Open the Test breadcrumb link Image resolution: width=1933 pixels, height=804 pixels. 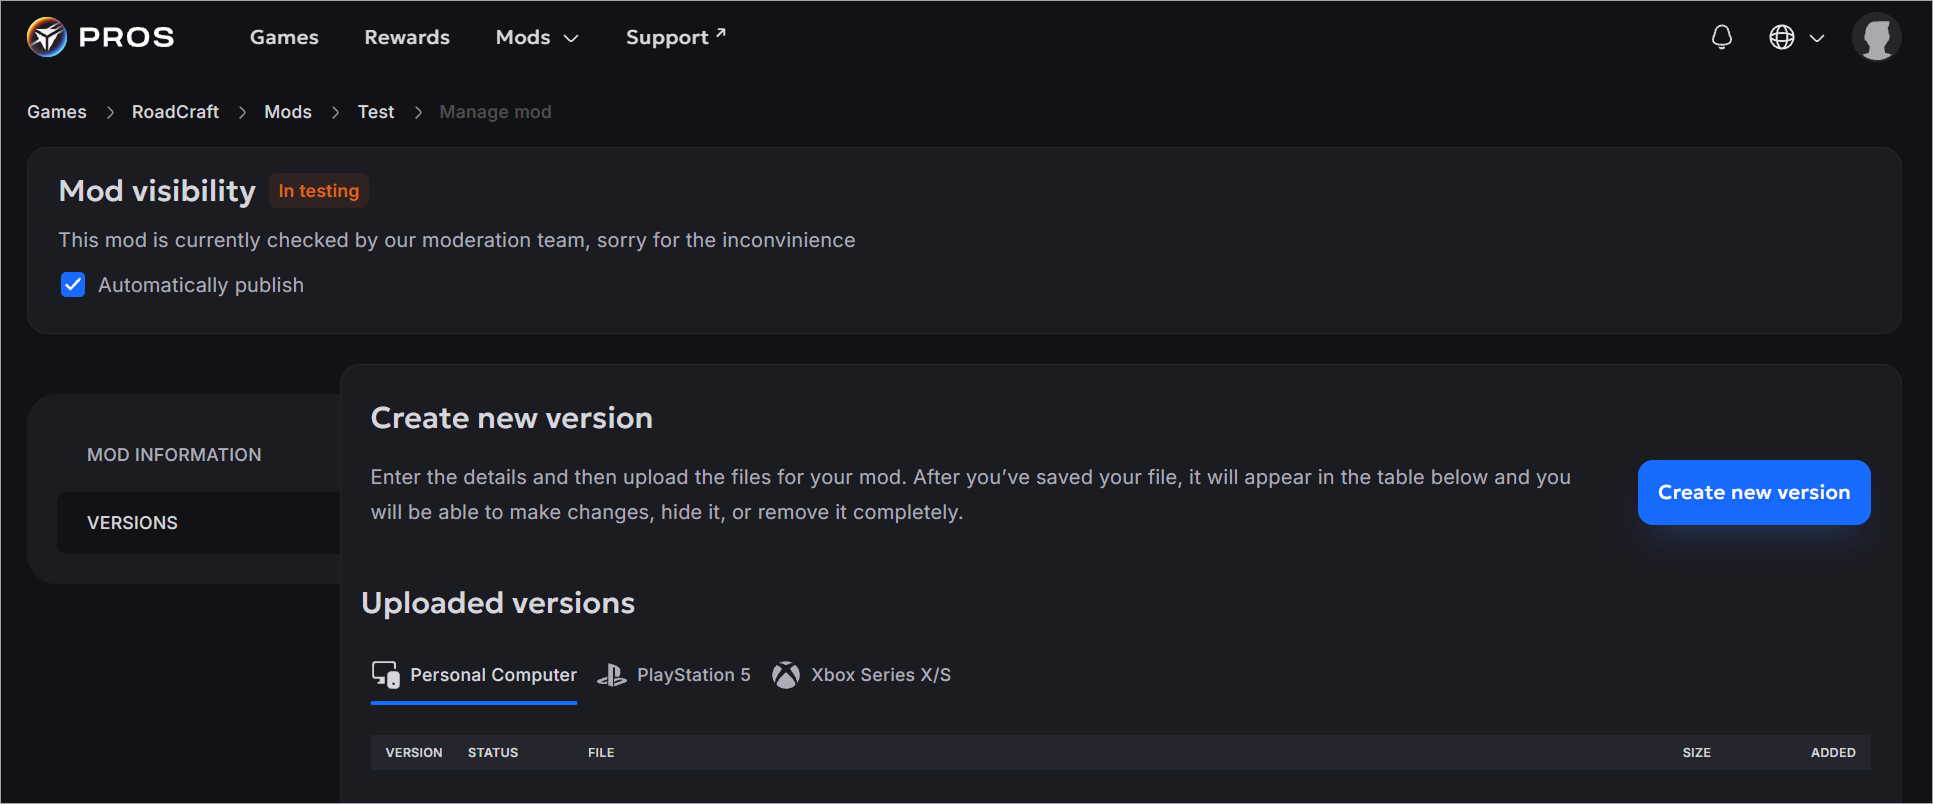[376, 112]
